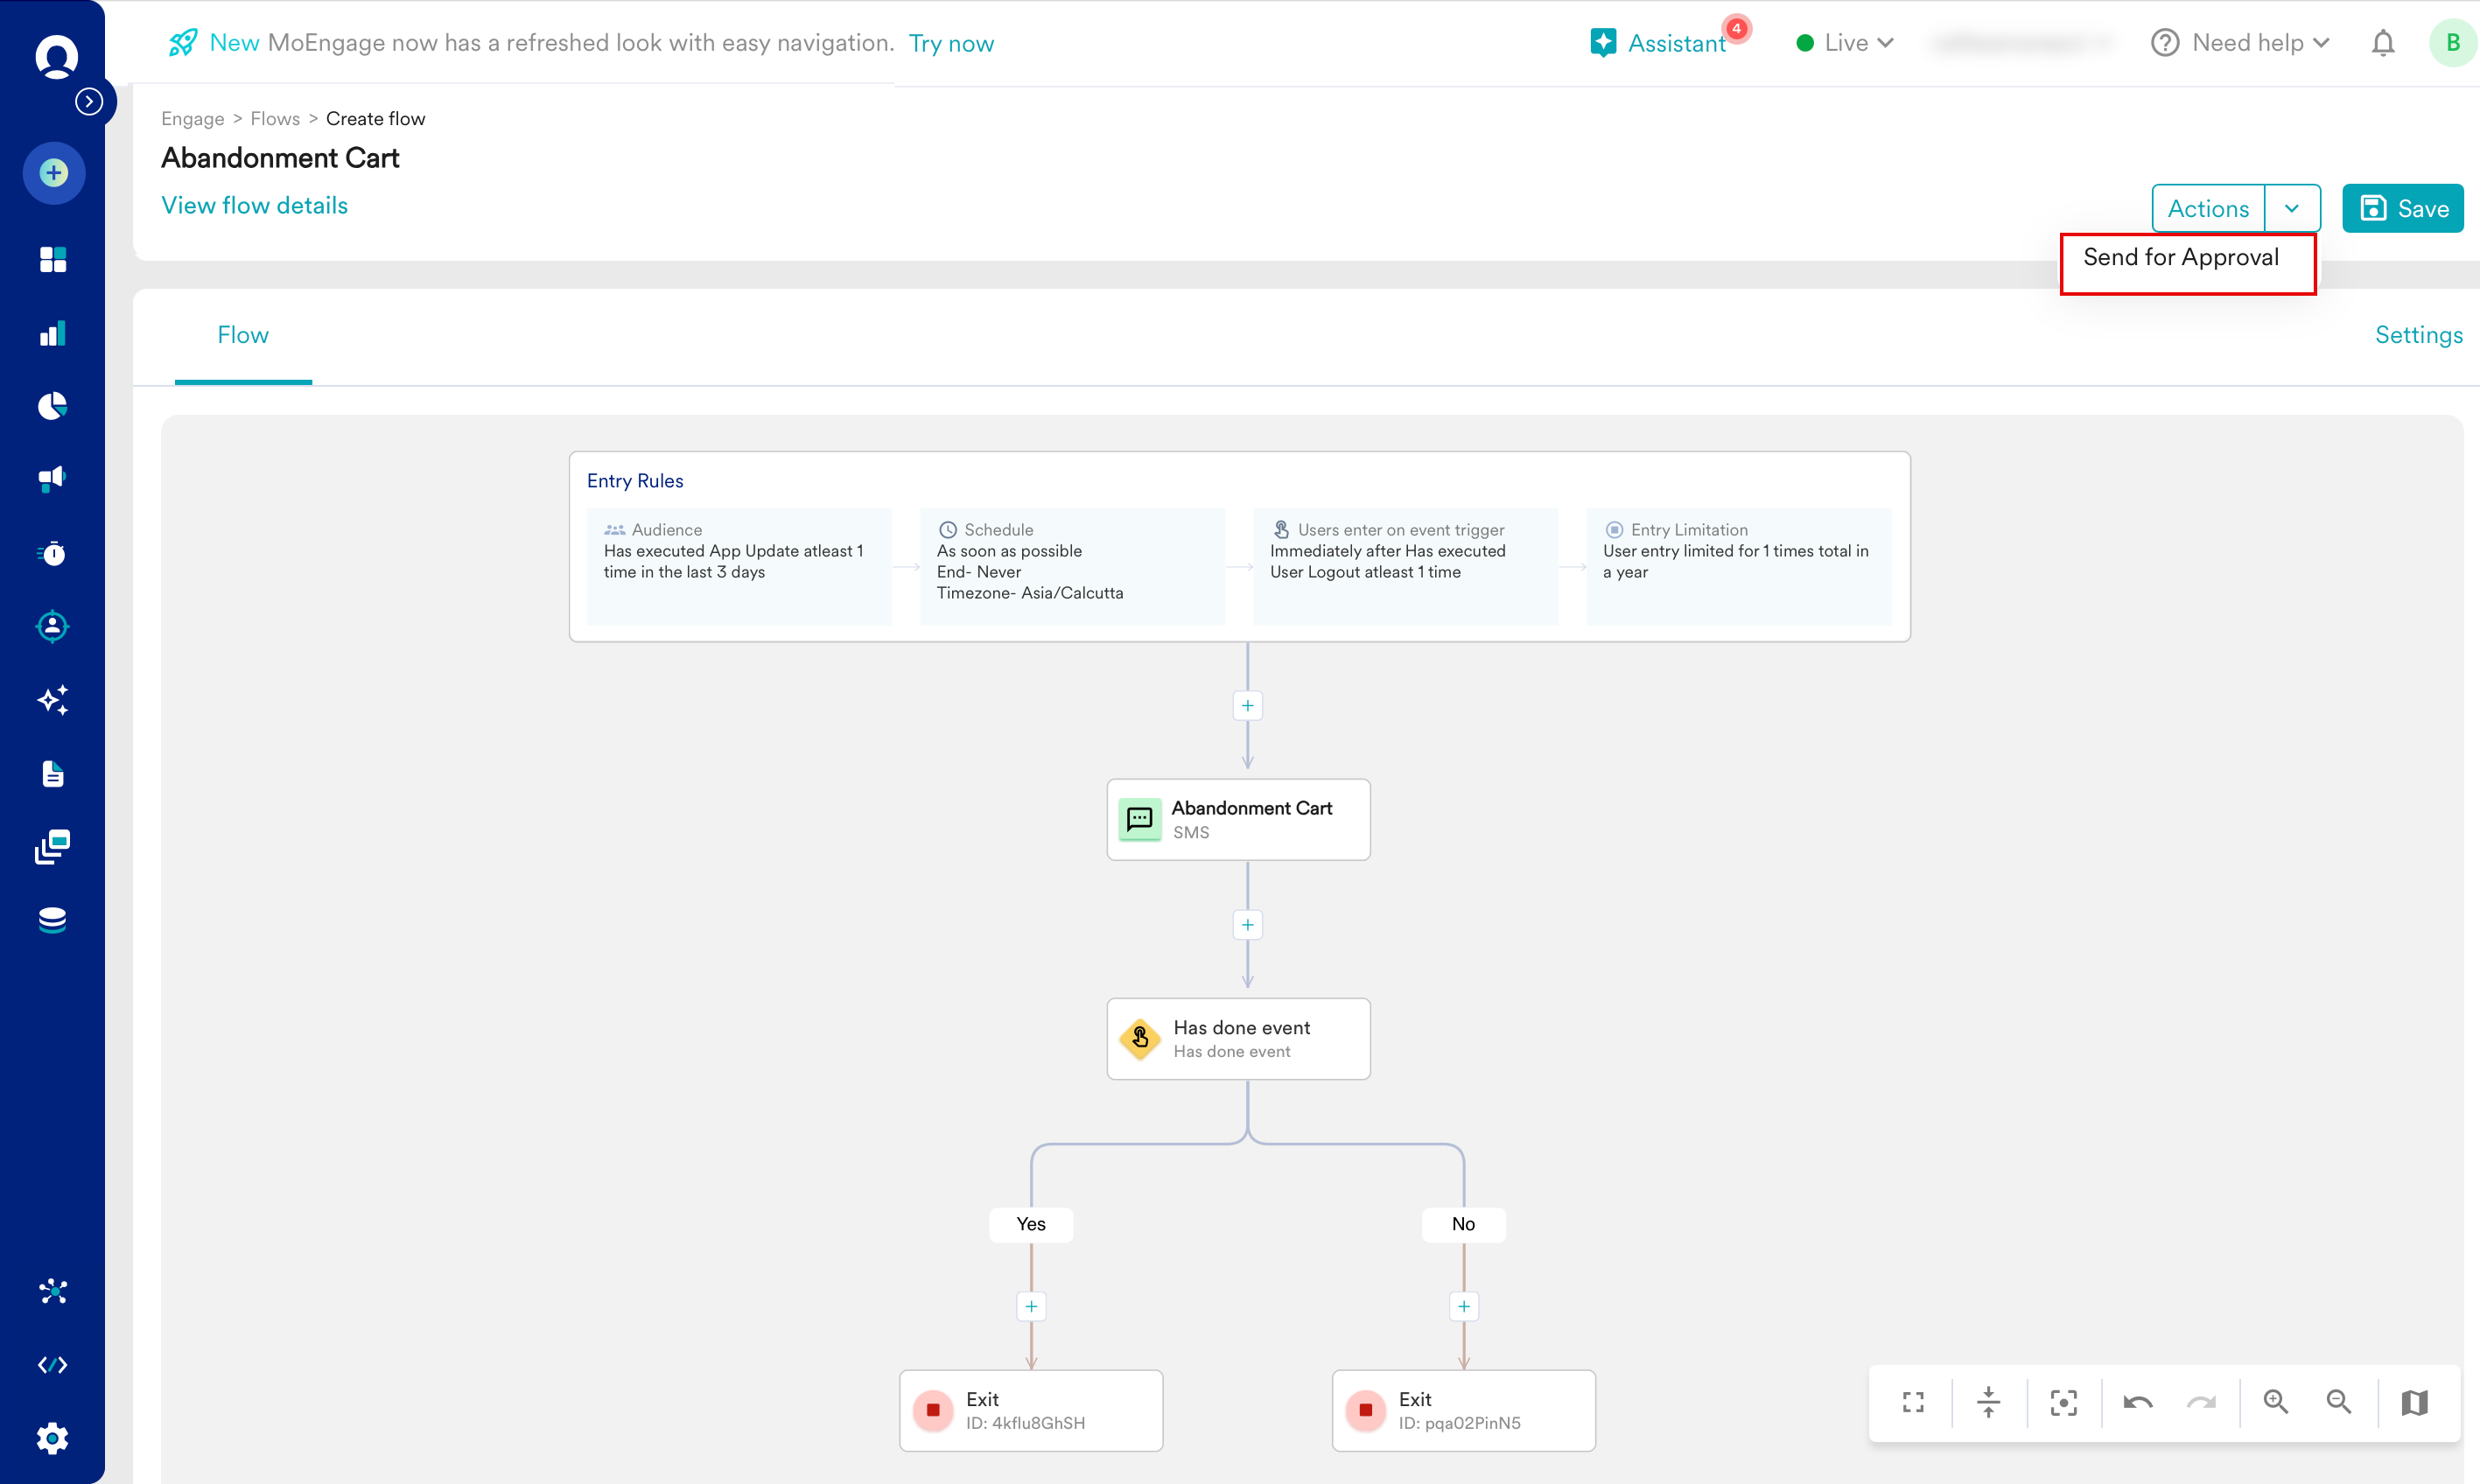Open the sidebar settings gear
The height and width of the screenshot is (1484, 2480).
pos(52,1438)
